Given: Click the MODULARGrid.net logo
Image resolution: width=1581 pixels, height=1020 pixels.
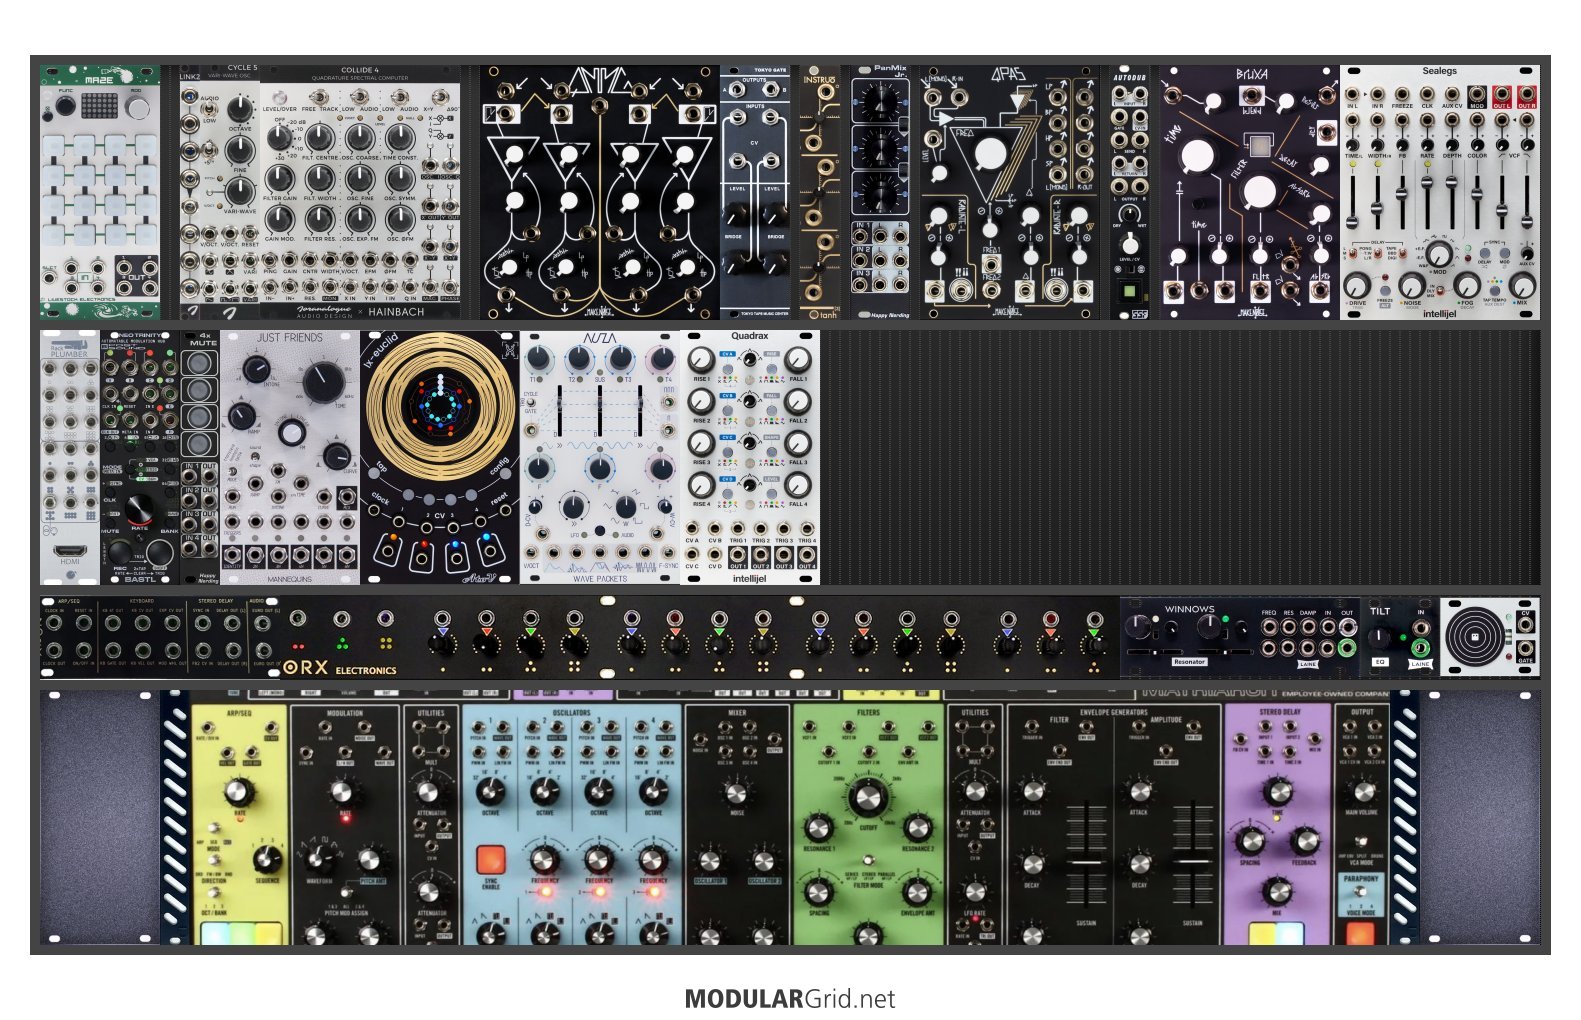Looking at the screenshot, I should point(790,999).
